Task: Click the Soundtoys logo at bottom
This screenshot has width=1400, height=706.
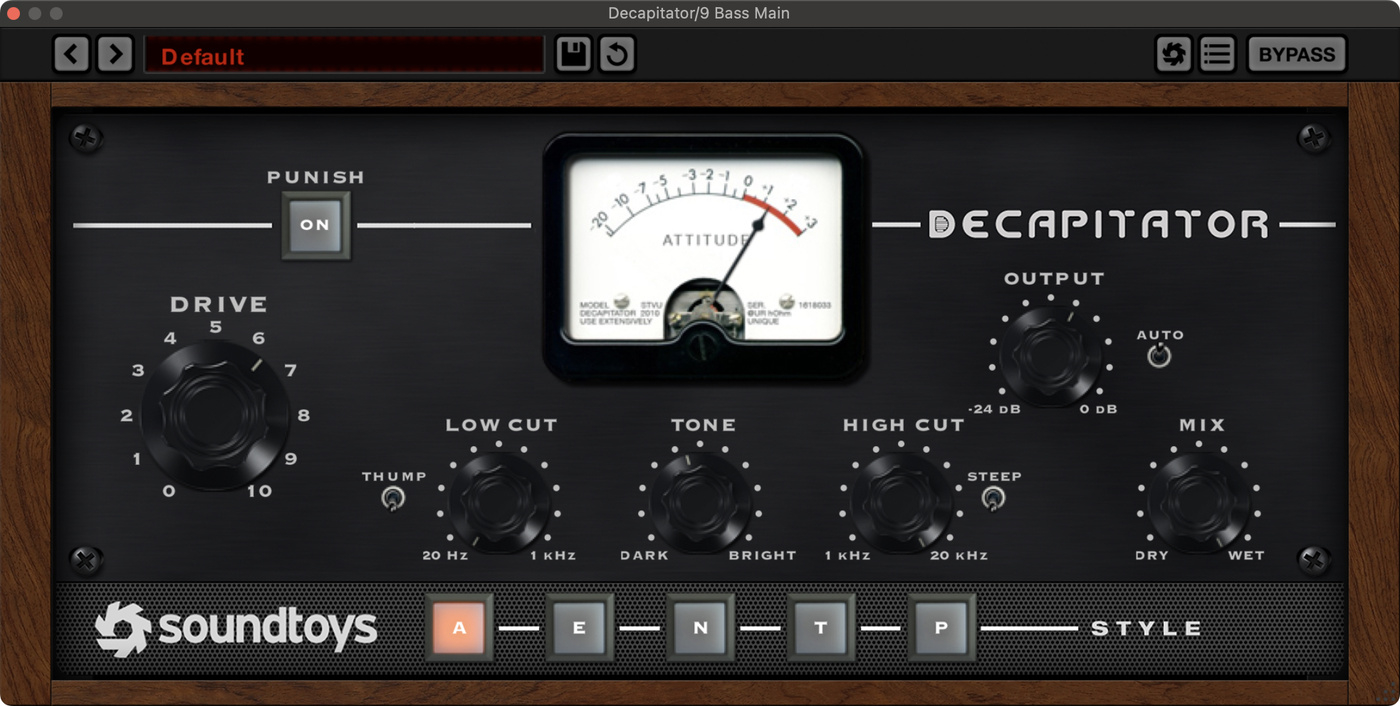Action: [x=236, y=628]
